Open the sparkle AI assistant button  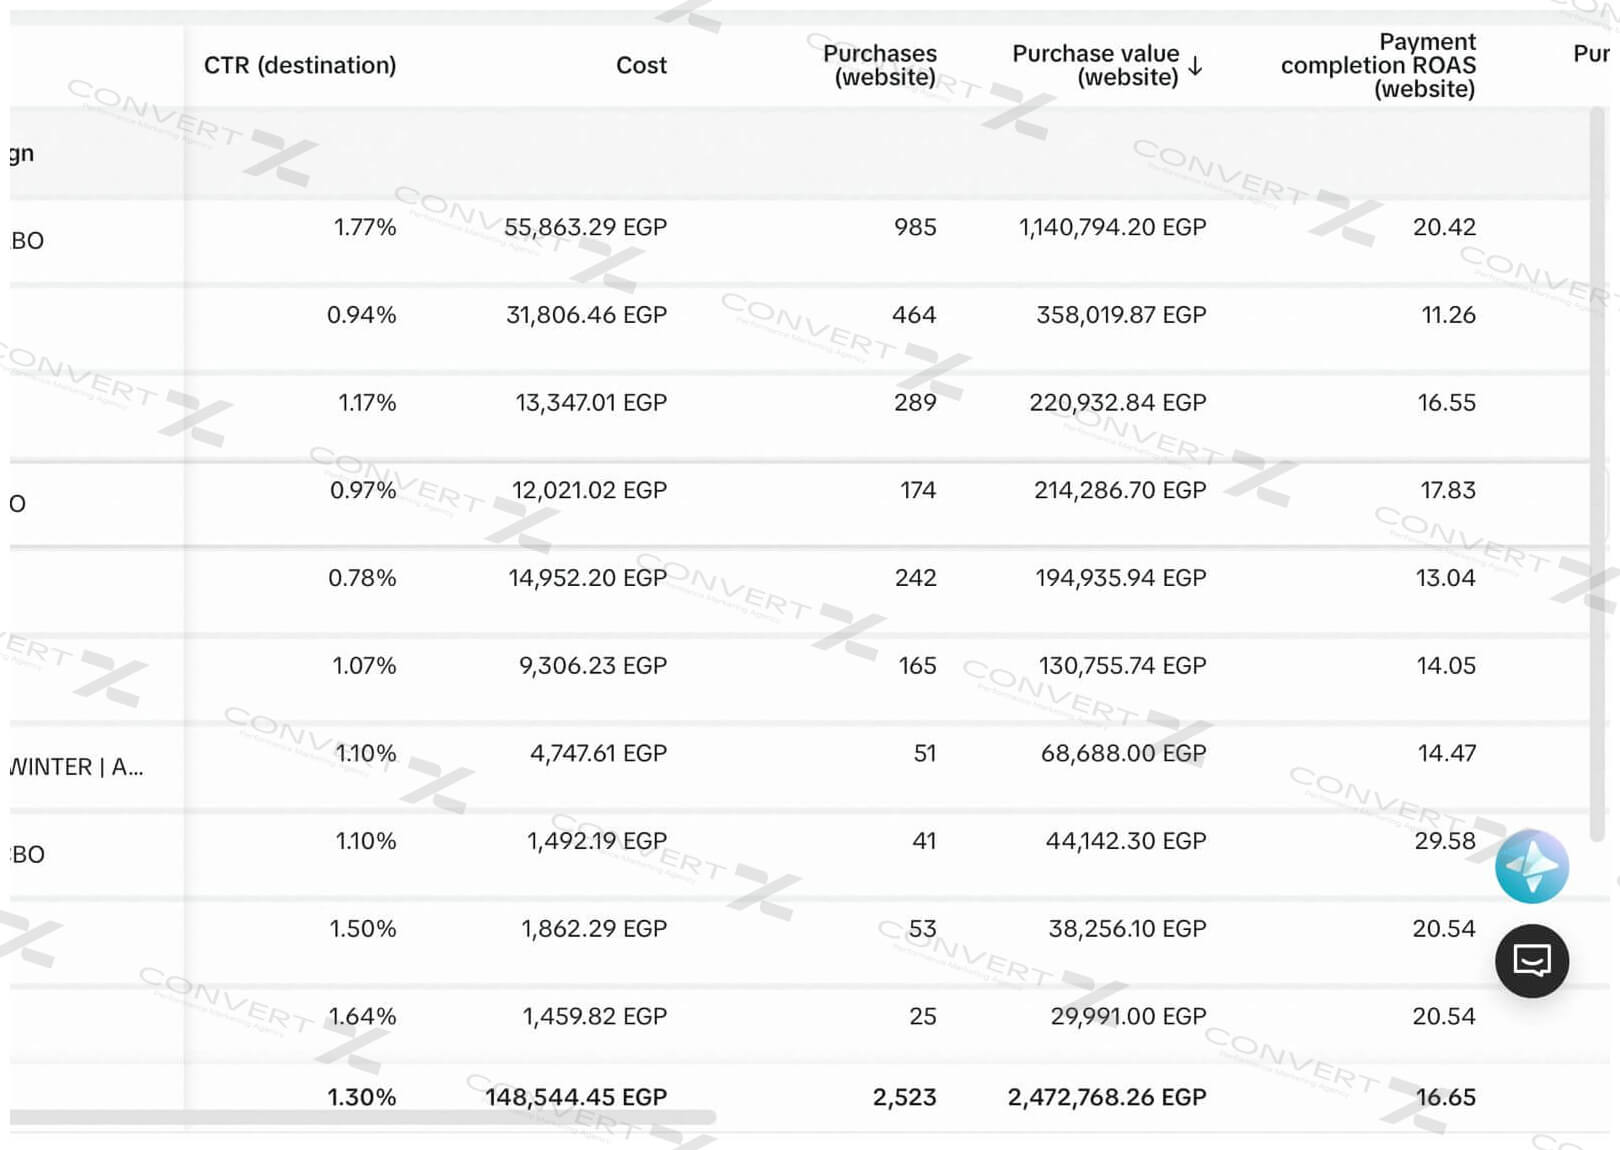pos(1531,866)
